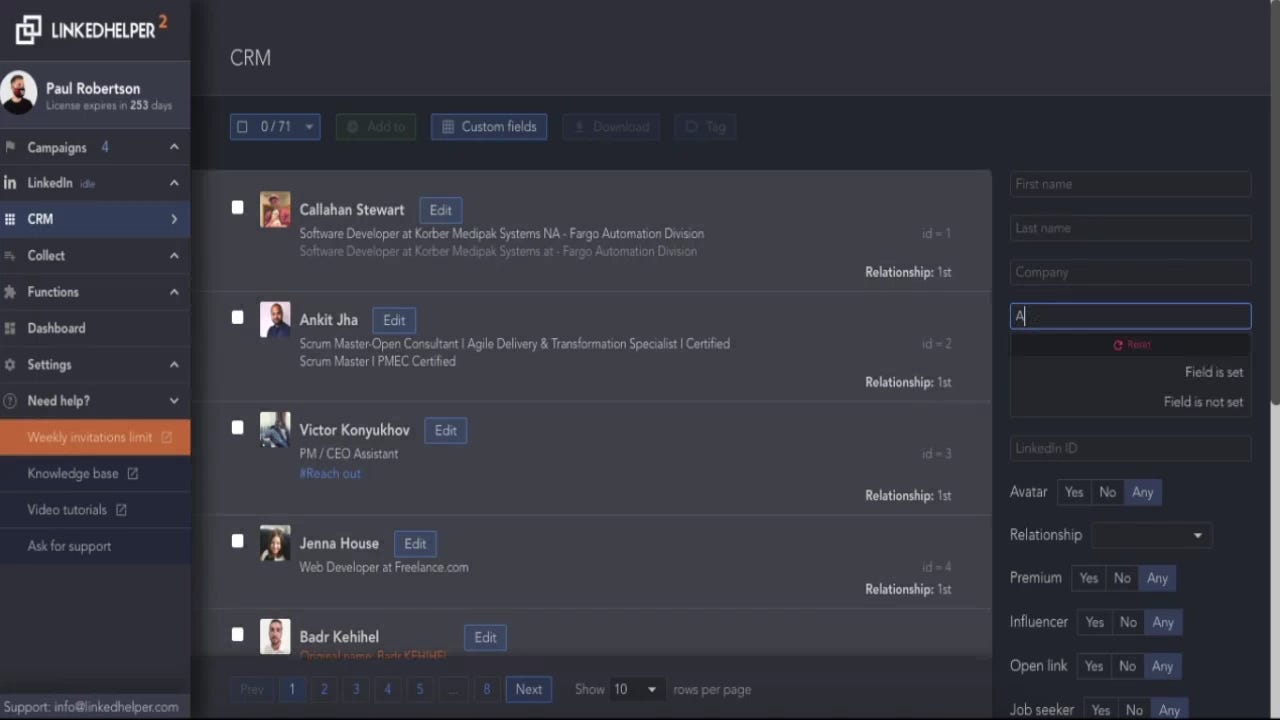This screenshot has width=1280, height=720.
Task: Select the checkbox for Ankit Jha
Action: pyautogui.click(x=237, y=318)
